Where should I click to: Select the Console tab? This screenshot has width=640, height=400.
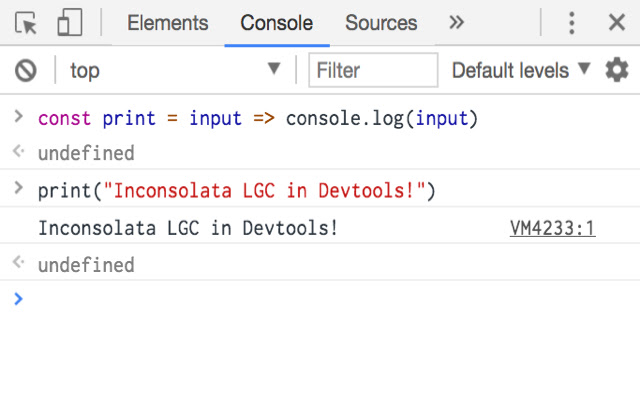pyautogui.click(x=277, y=23)
